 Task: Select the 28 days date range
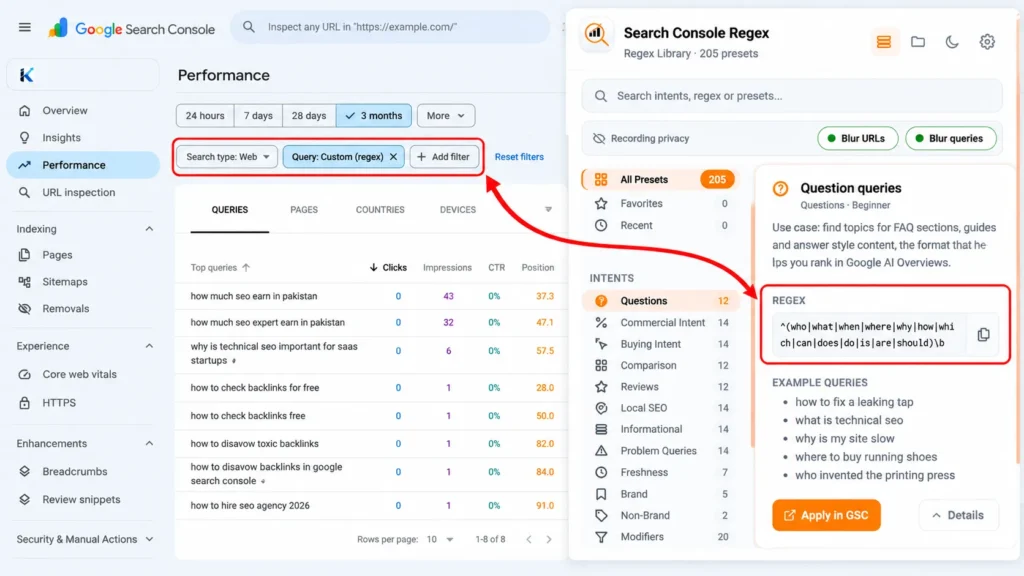click(x=309, y=116)
